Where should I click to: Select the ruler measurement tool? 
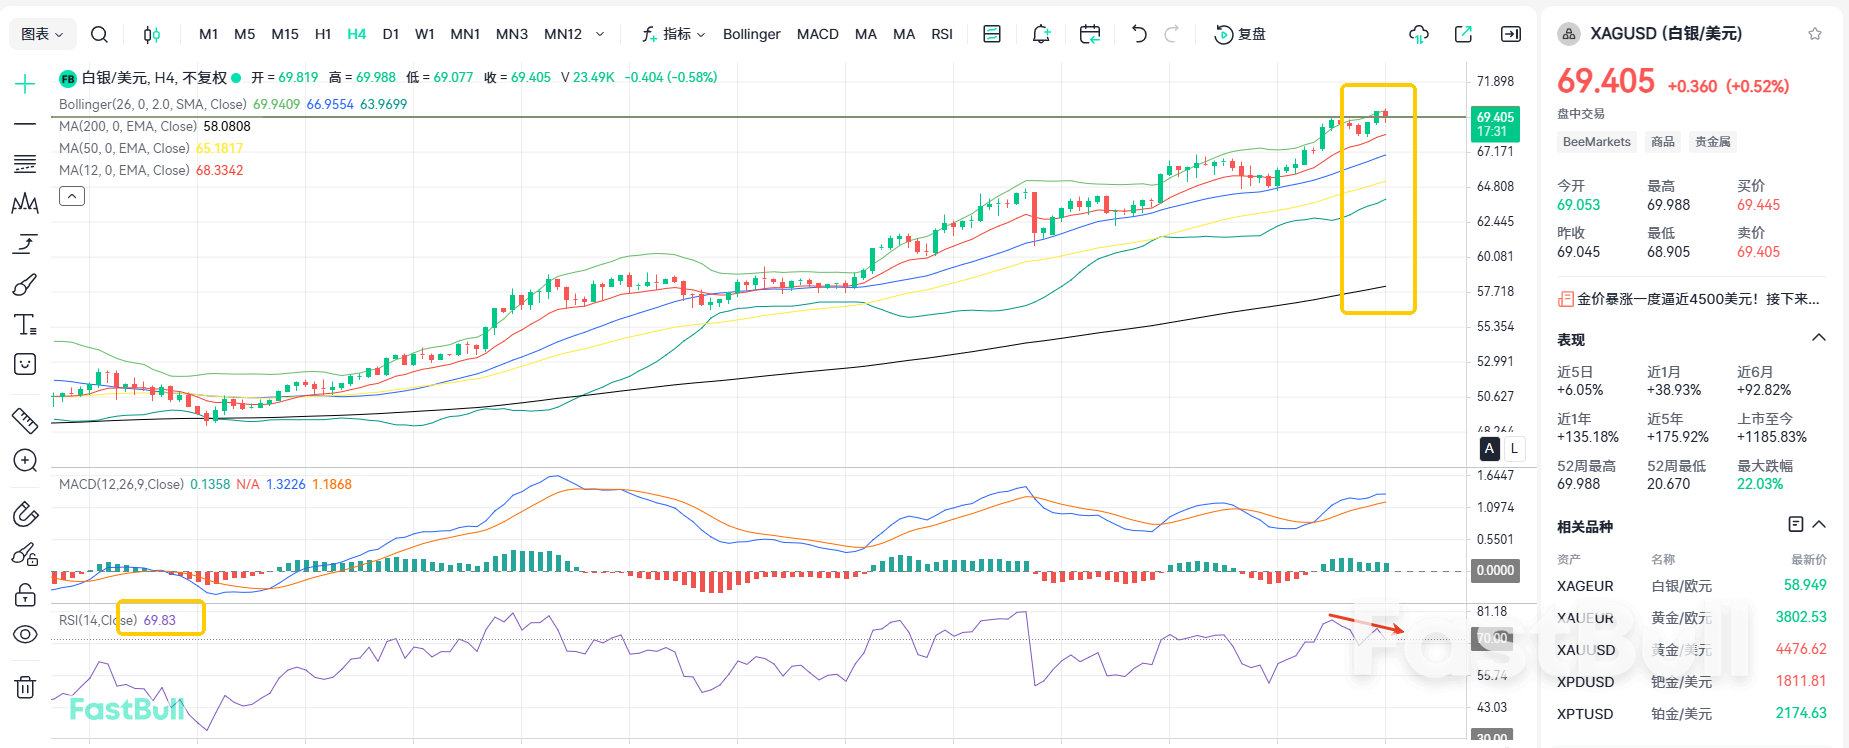(25, 420)
